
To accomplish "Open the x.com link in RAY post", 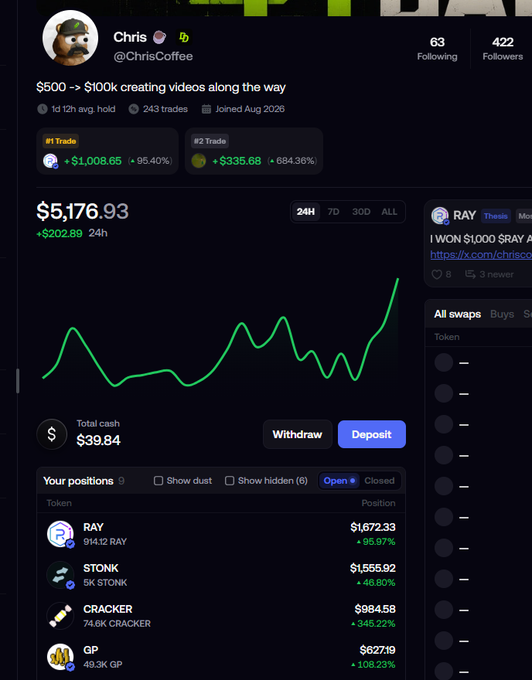I will (481, 255).
